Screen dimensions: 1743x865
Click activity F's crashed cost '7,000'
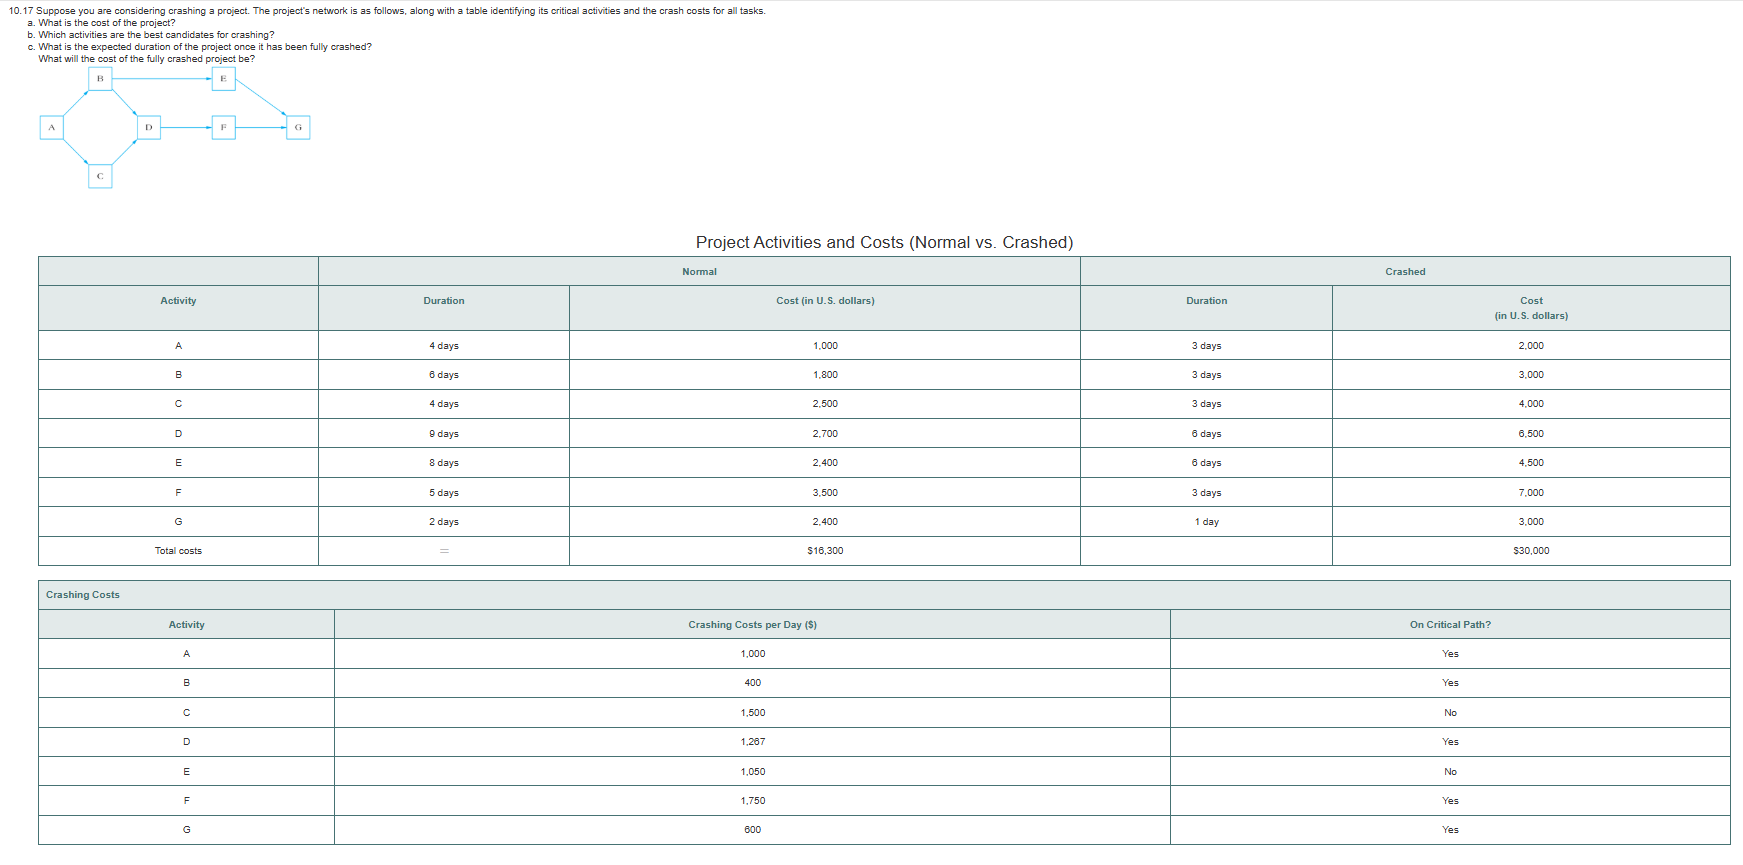coord(1531,493)
